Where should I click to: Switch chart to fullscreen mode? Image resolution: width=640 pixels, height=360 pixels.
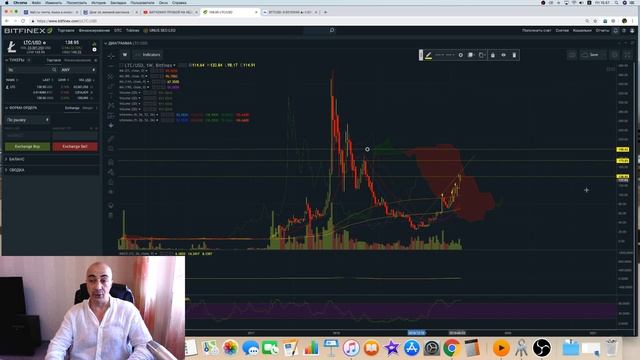627,55
